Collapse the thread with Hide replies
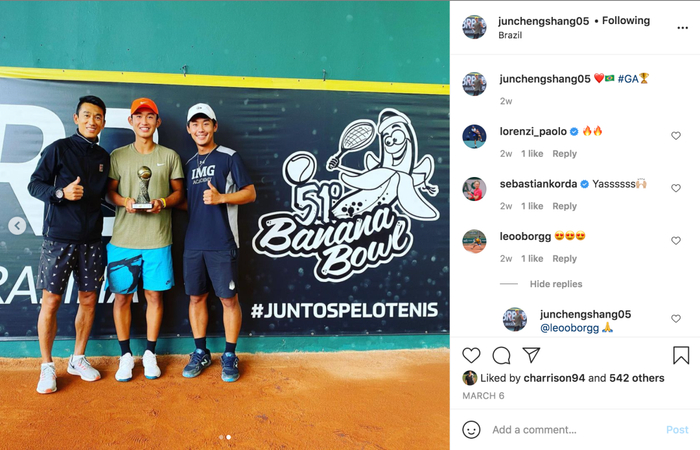This screenshot has width=700, height=450. click(556, 284)
